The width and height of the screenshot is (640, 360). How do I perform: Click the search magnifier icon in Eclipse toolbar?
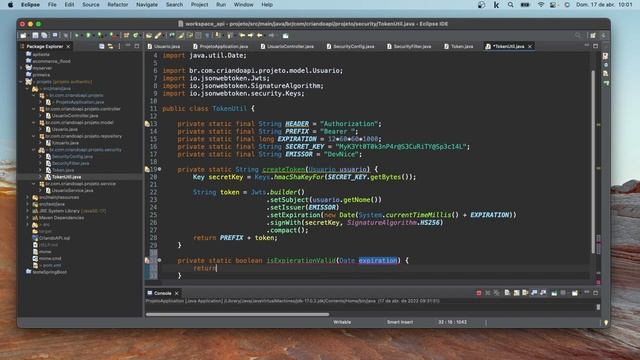[x=578, y=36]
